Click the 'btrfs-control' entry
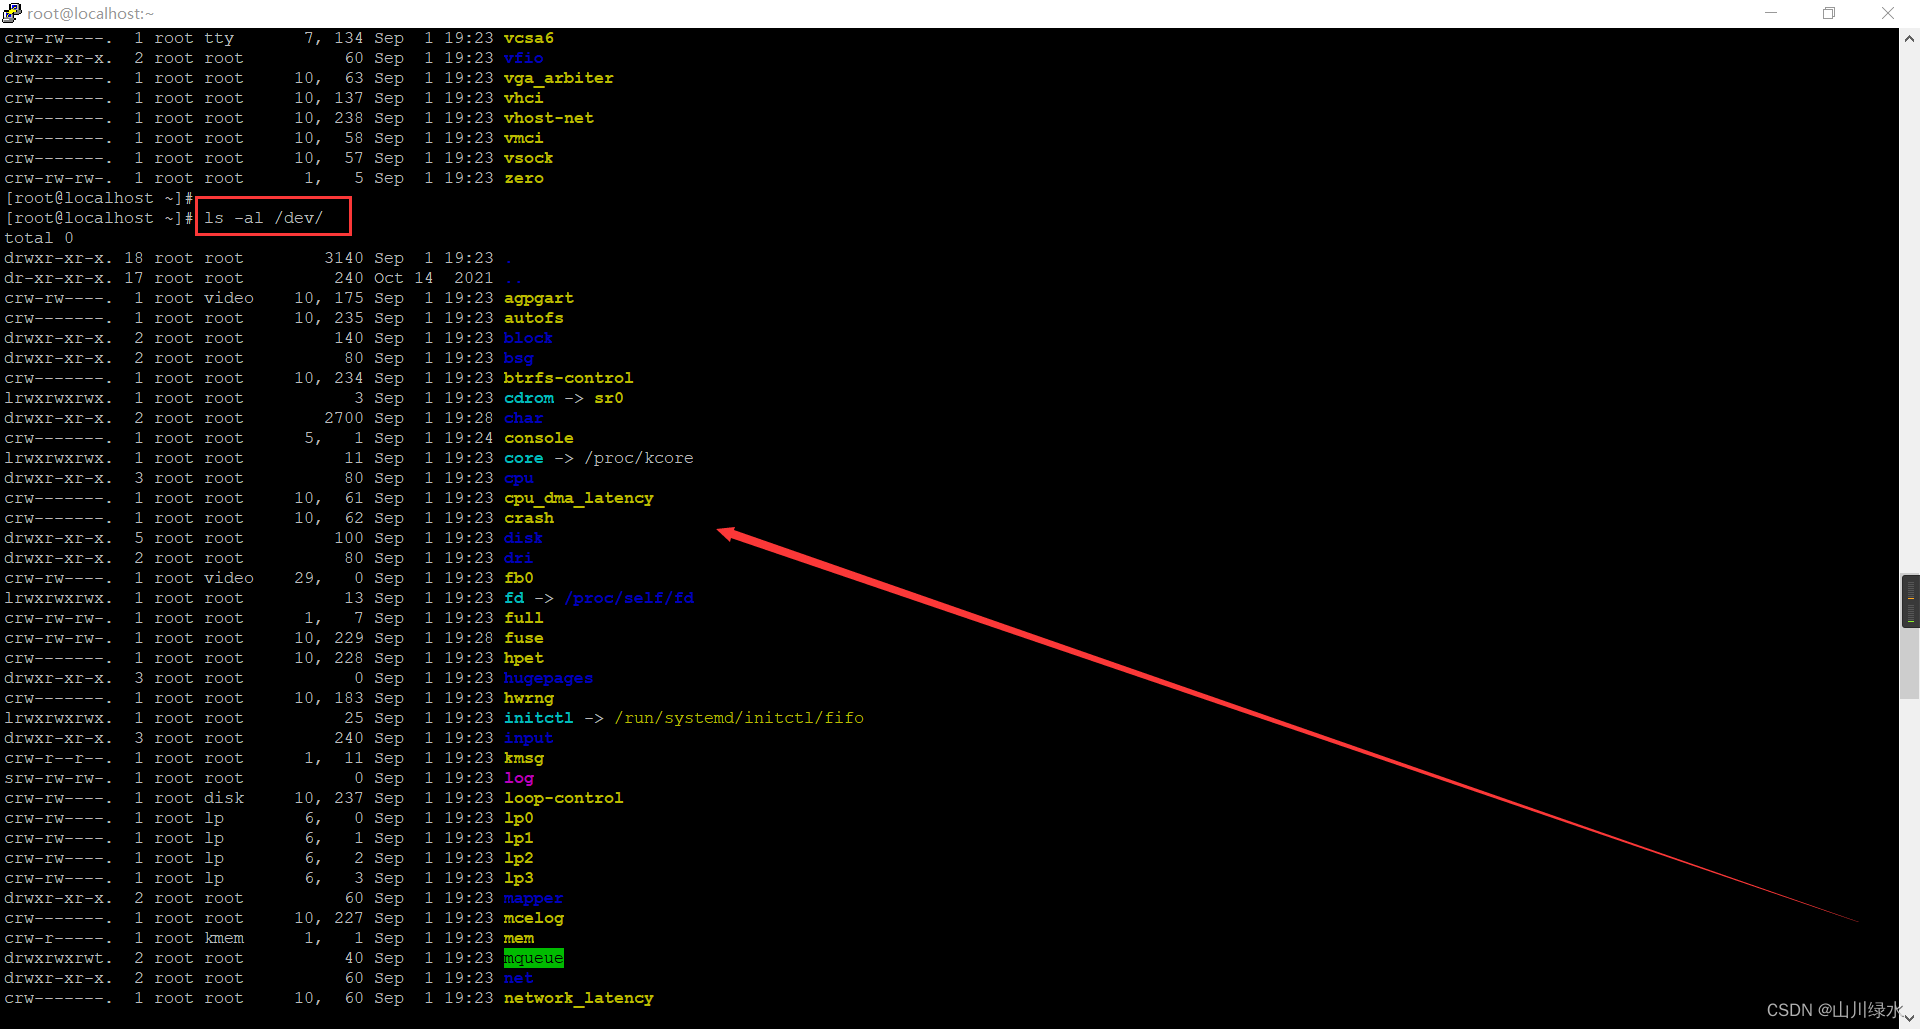Screen dimensions: 1920x1029 coord(569,378)
